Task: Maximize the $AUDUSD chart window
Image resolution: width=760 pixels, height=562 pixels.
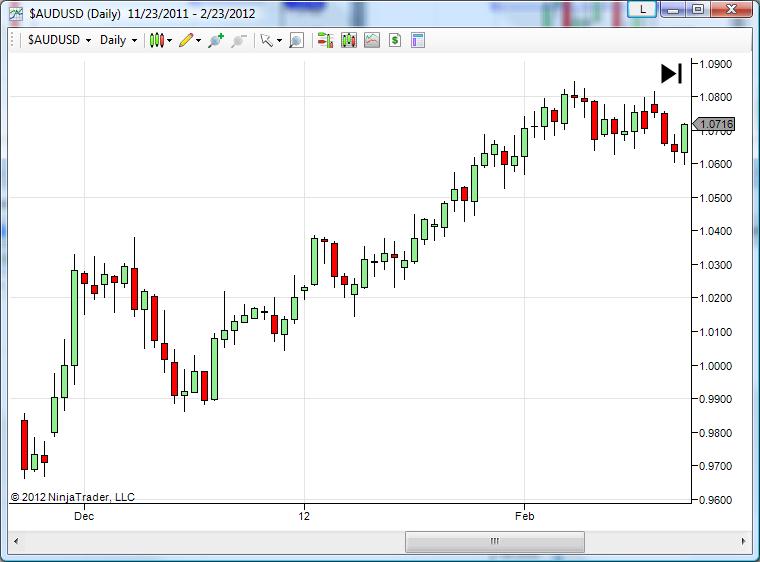Action: [698, 9]
